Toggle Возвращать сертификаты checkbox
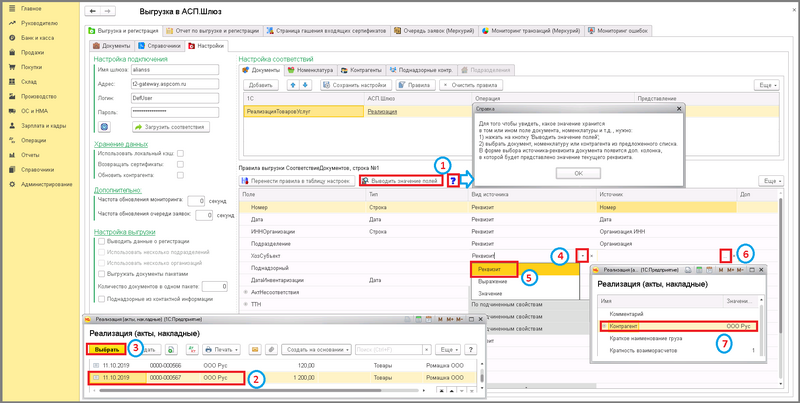 tap(180, 164)
